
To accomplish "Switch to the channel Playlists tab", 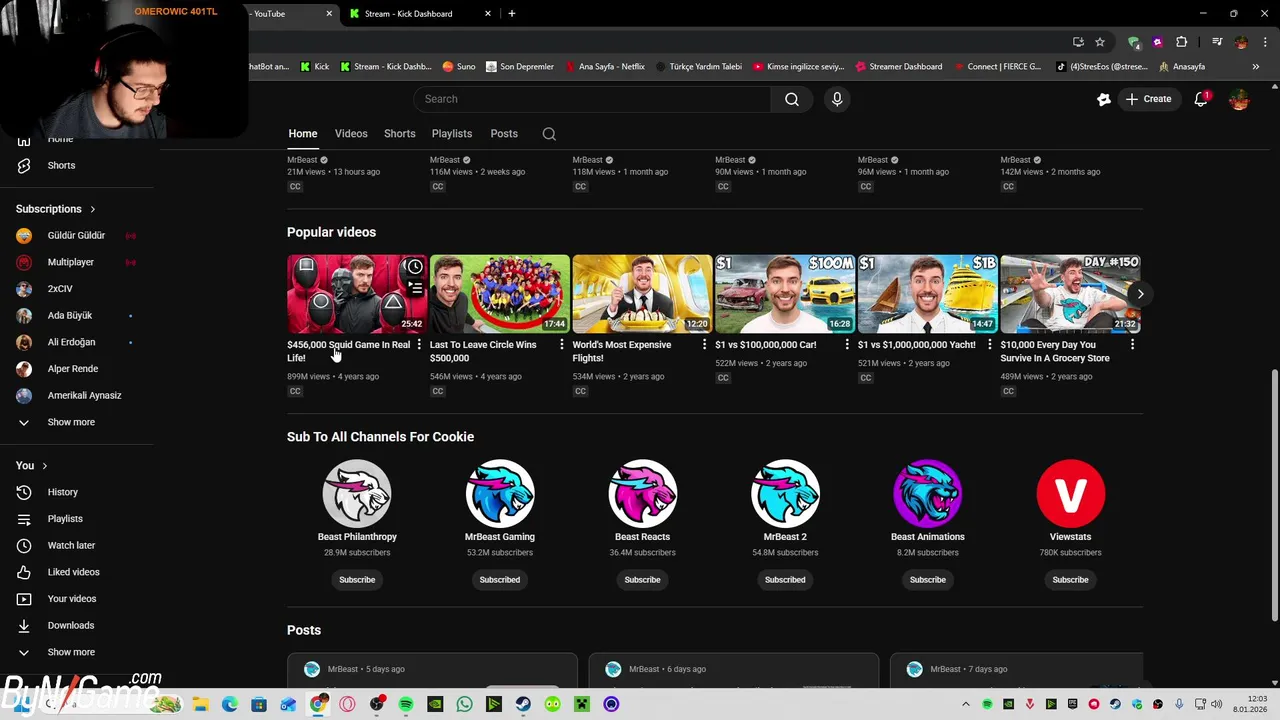I will tap(452, 134).
